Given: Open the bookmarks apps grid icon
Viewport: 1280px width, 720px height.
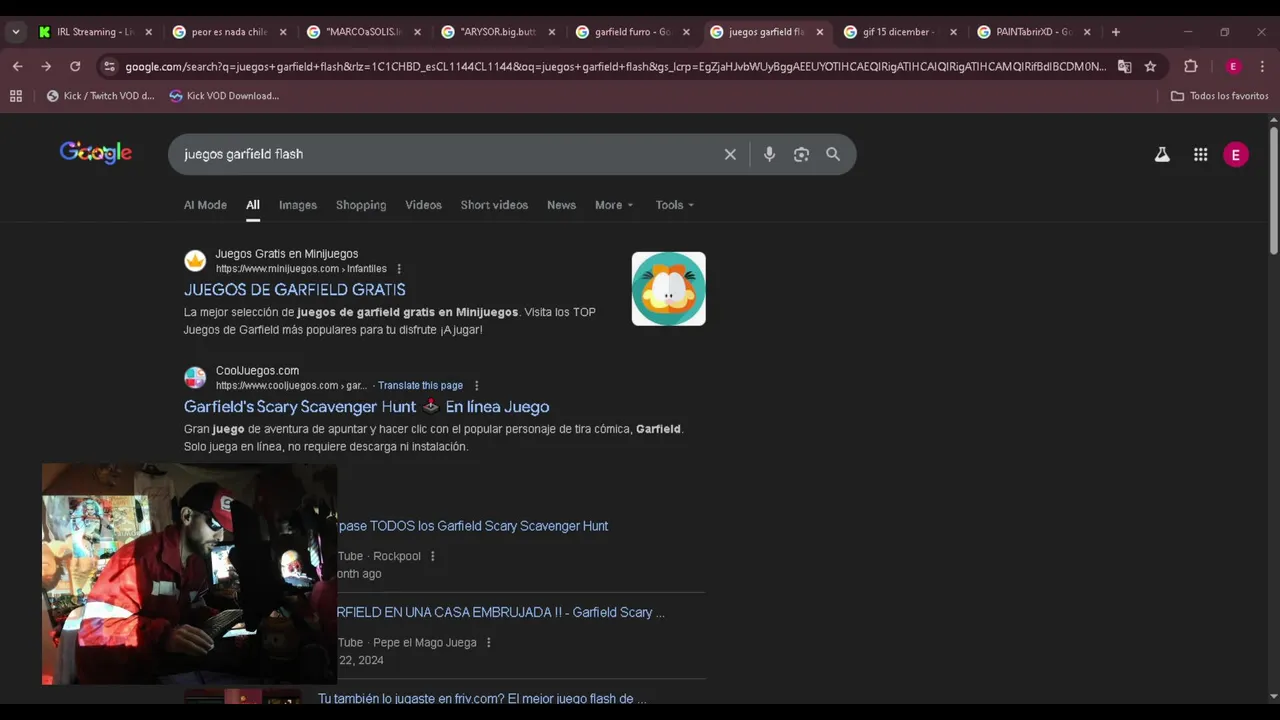Looking at the screenshot, I should click(x=16, y=96).
